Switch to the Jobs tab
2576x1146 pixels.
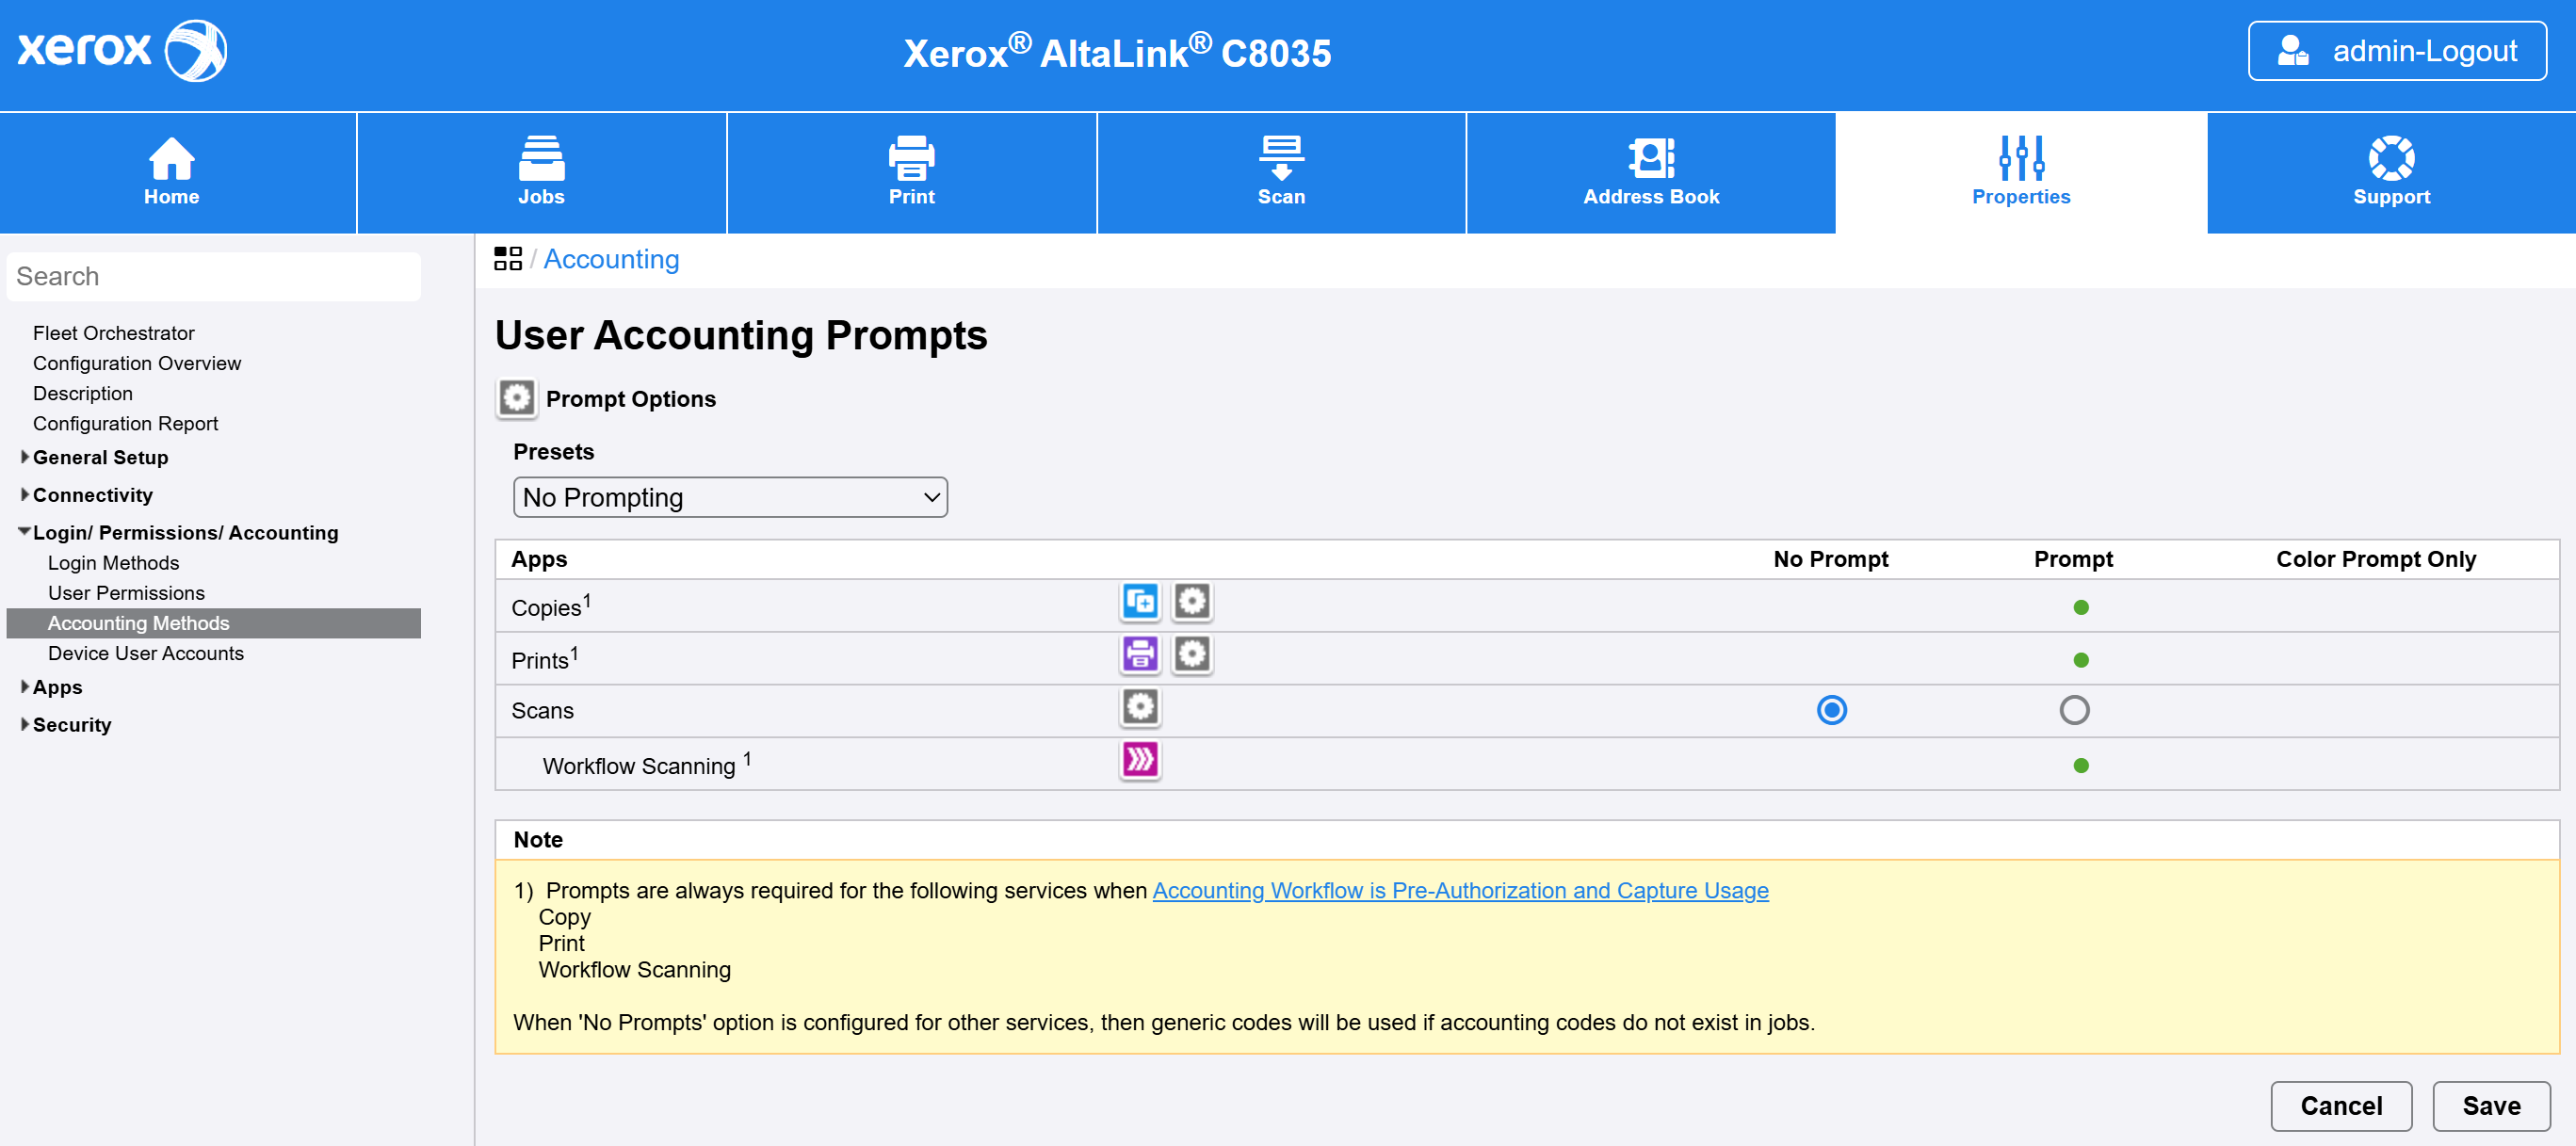(x=541, y=172)
